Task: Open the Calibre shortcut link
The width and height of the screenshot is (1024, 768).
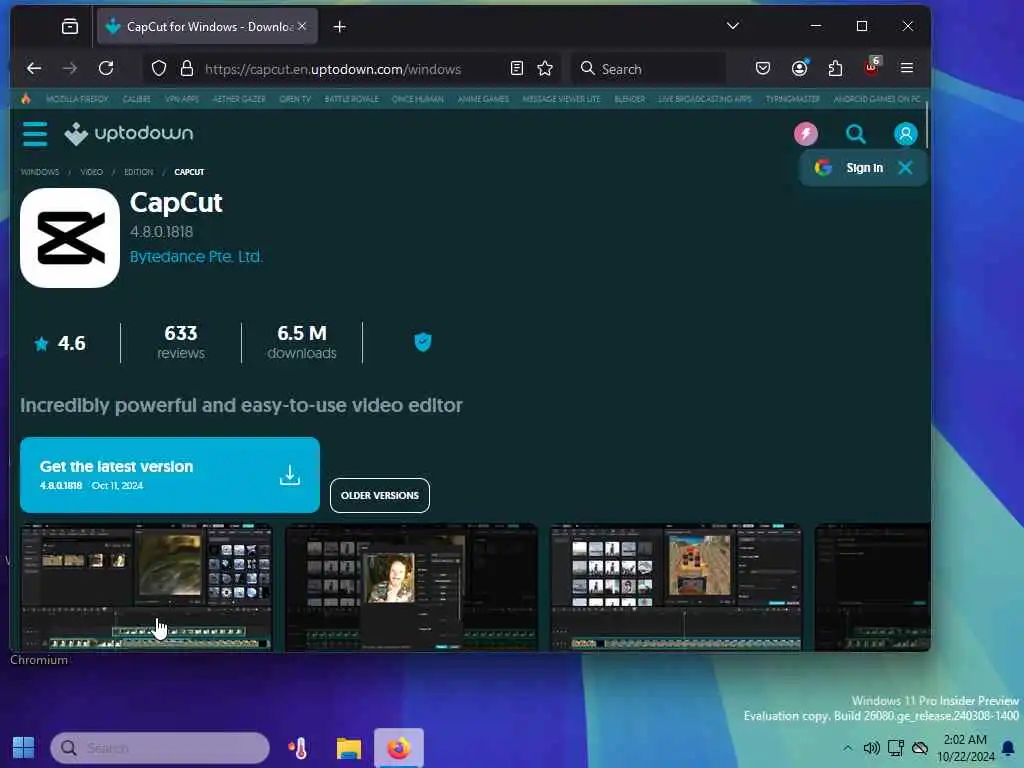Action: pyautogui.click(x=136, y=99)
